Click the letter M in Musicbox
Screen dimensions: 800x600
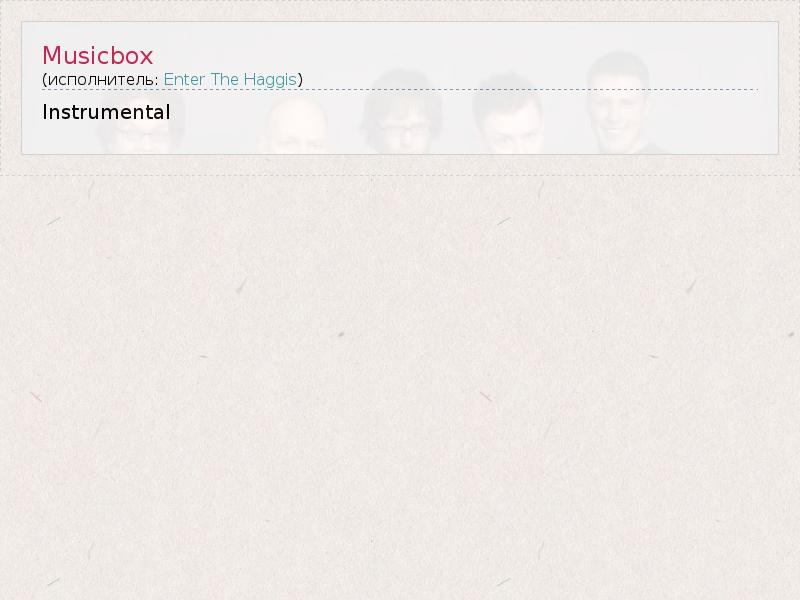pyautogui.click(x=52, y=56)
